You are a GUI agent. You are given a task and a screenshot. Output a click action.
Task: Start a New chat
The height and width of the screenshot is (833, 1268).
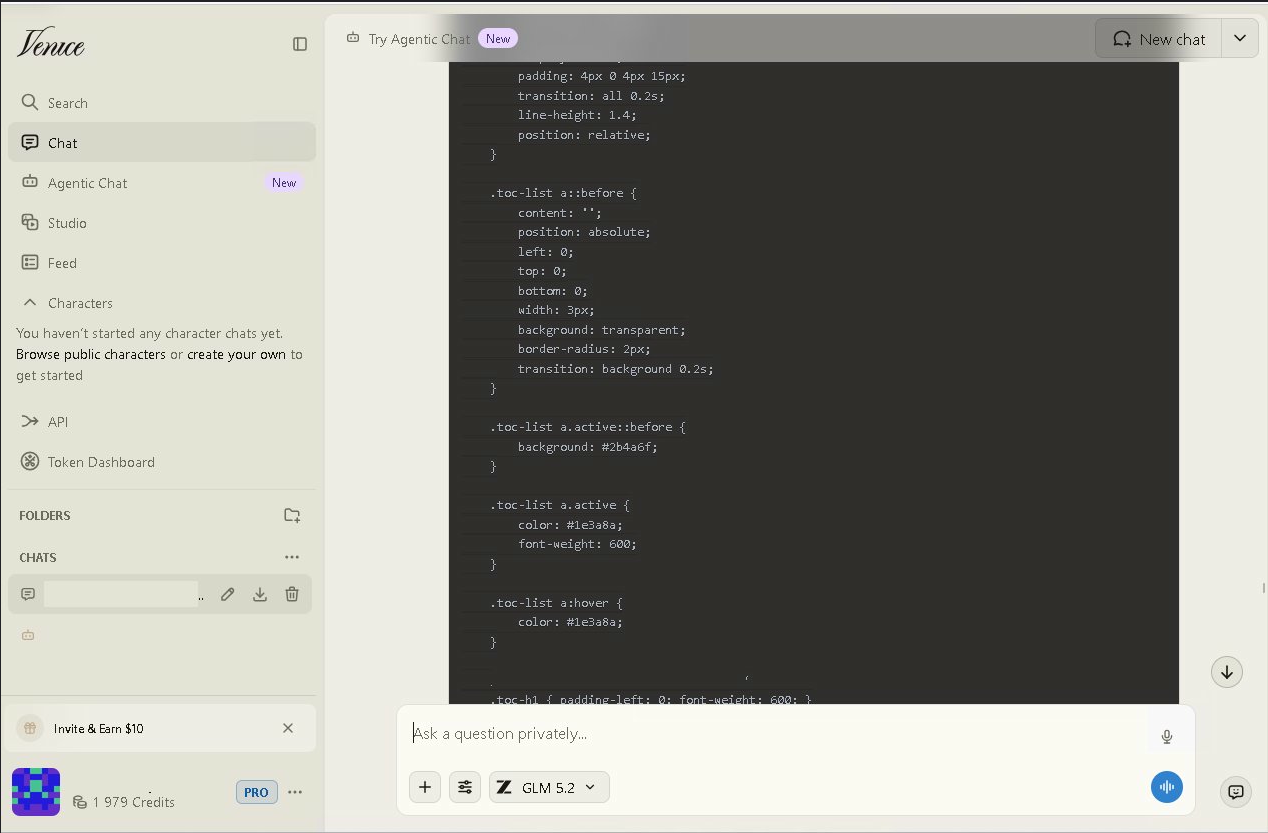[x=1158, y=39]
